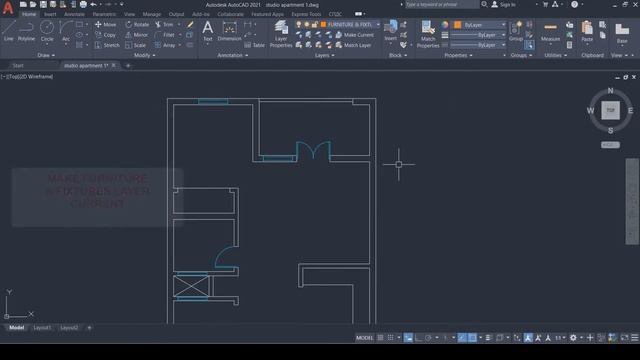Toggle 2D object snap in status bar
The image size is (640, 360).
(x=472, y=338)
